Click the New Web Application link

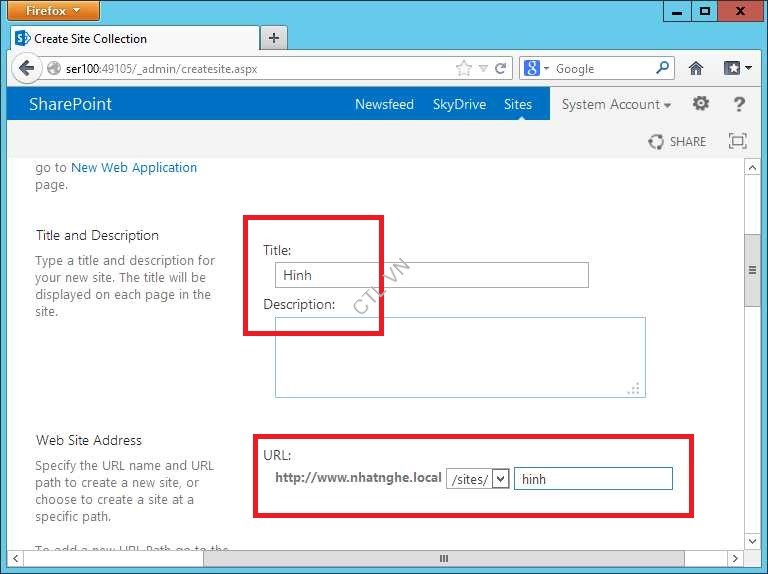point(134,168)
